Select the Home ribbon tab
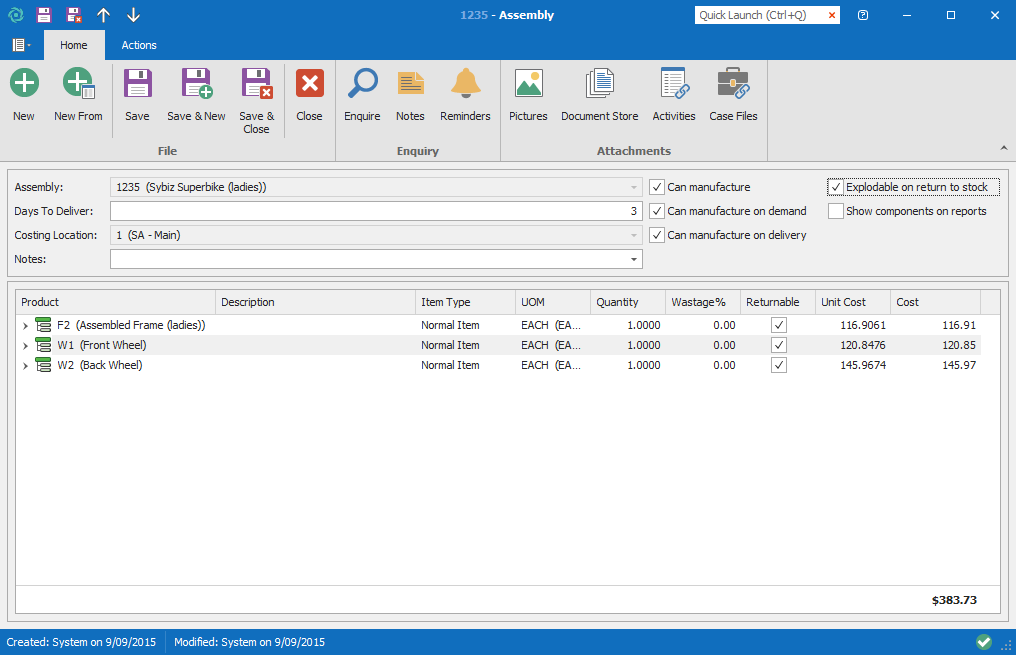 [x=74, y=45]
